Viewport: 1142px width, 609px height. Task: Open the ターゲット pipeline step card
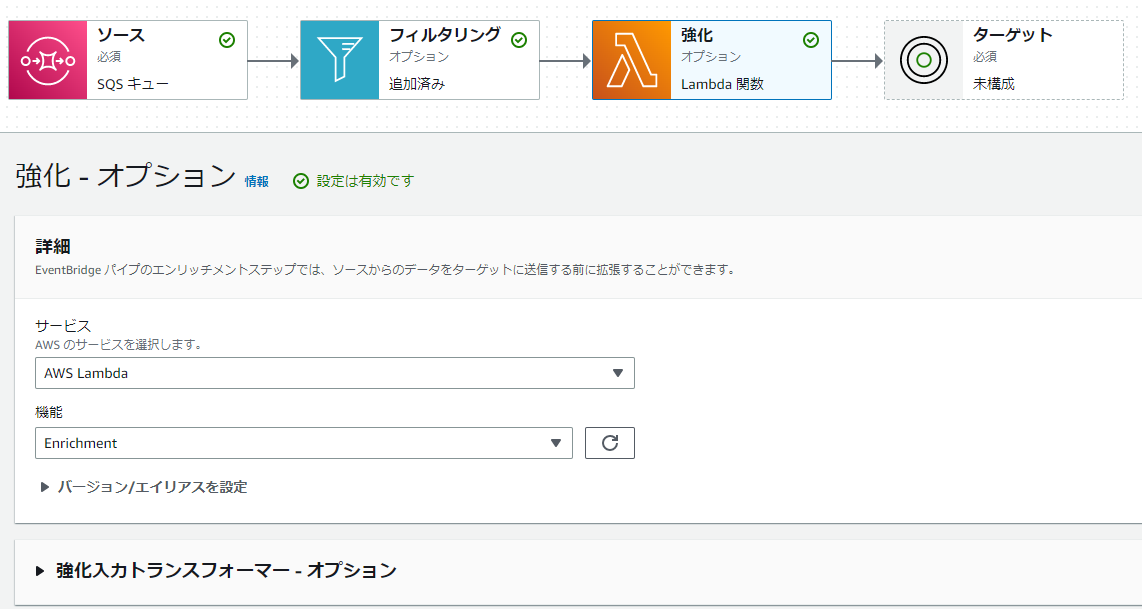click(1004, 60)
